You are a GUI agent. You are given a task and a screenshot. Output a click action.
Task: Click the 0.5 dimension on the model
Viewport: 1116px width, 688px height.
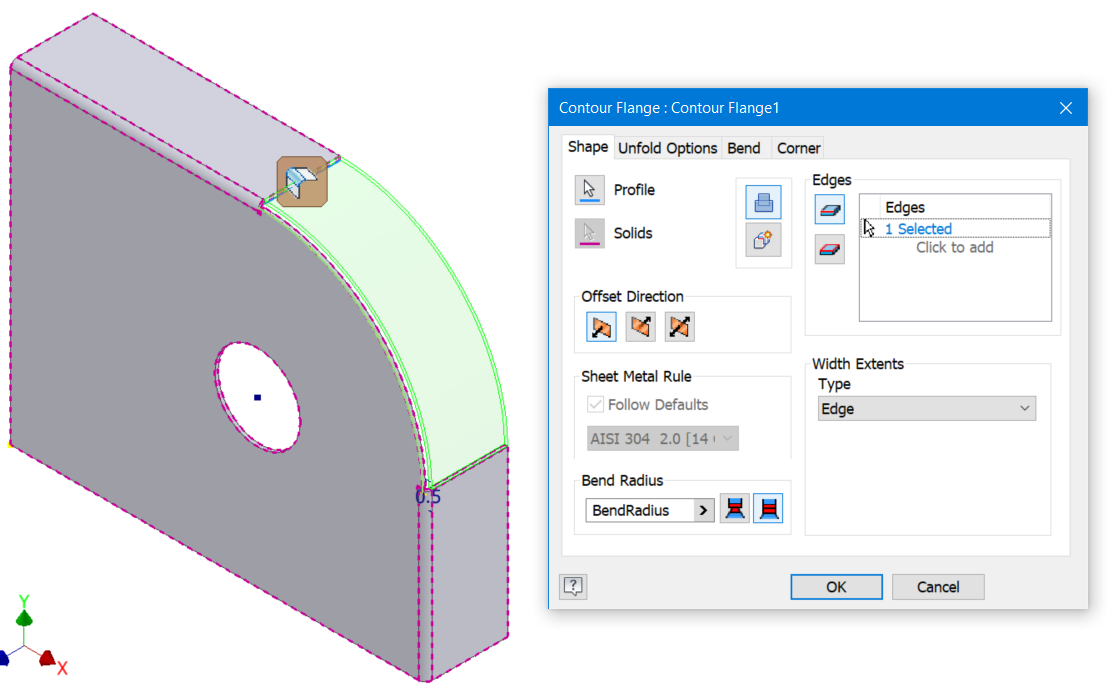pos(428,497)
